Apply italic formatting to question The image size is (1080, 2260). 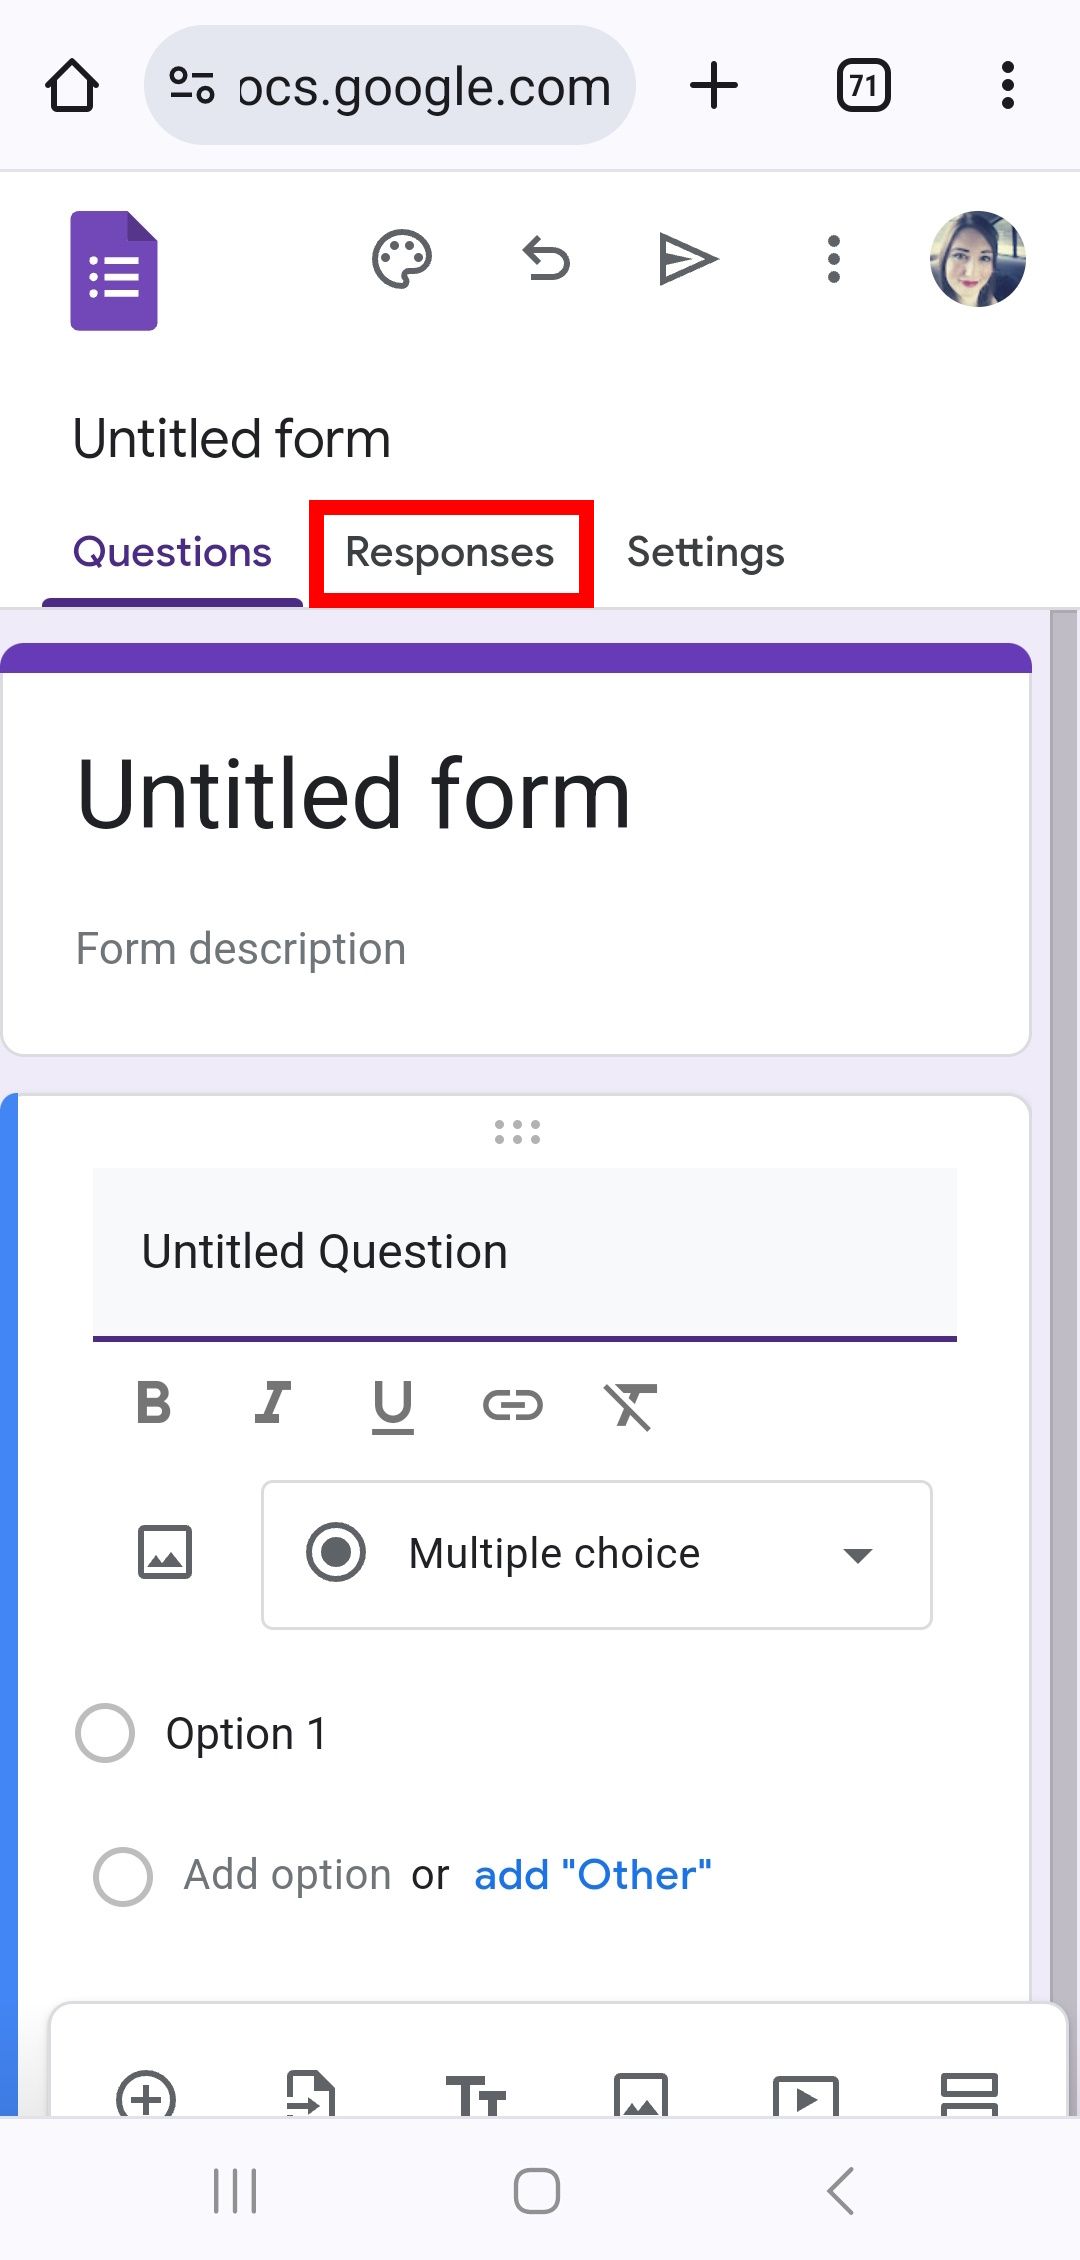click(272, 1403)
